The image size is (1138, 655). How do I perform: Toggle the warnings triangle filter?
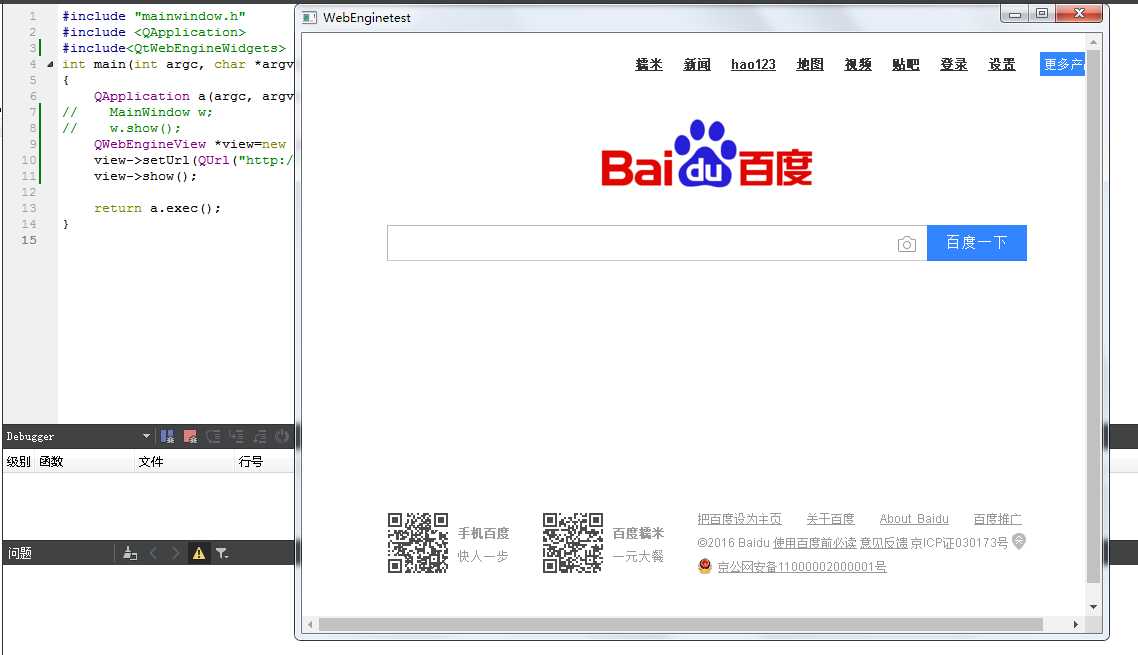point(199,553)
